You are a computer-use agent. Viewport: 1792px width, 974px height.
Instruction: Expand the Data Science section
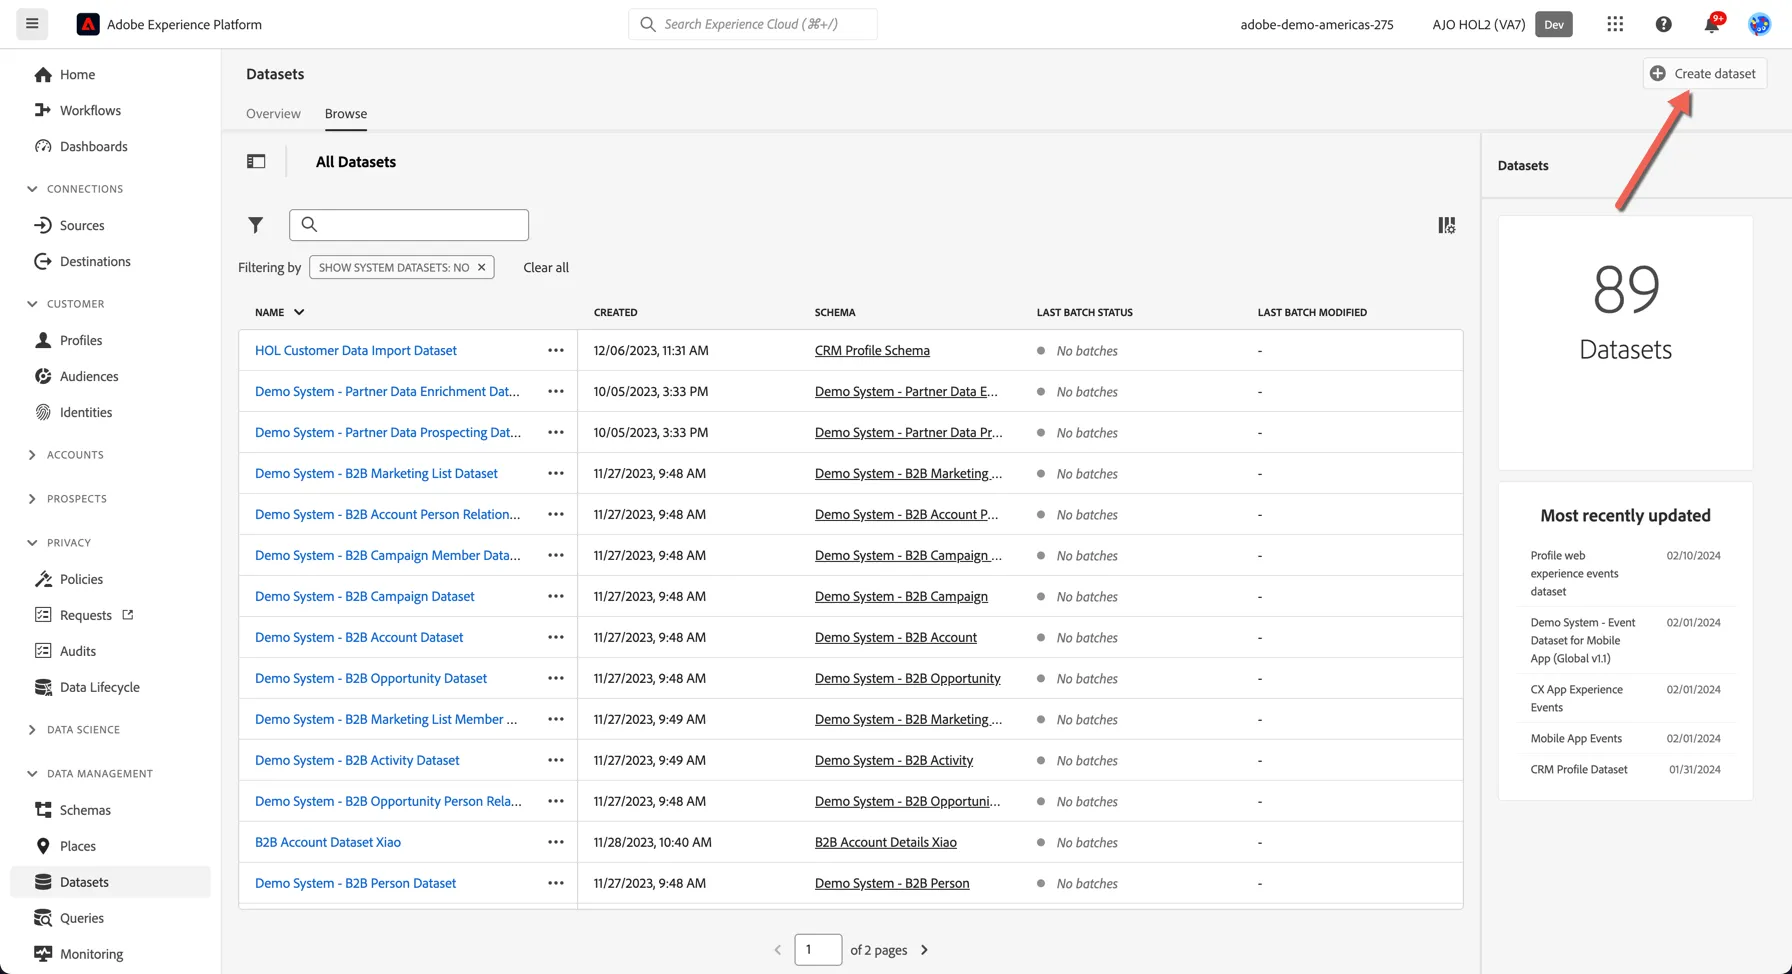(32, 730)
